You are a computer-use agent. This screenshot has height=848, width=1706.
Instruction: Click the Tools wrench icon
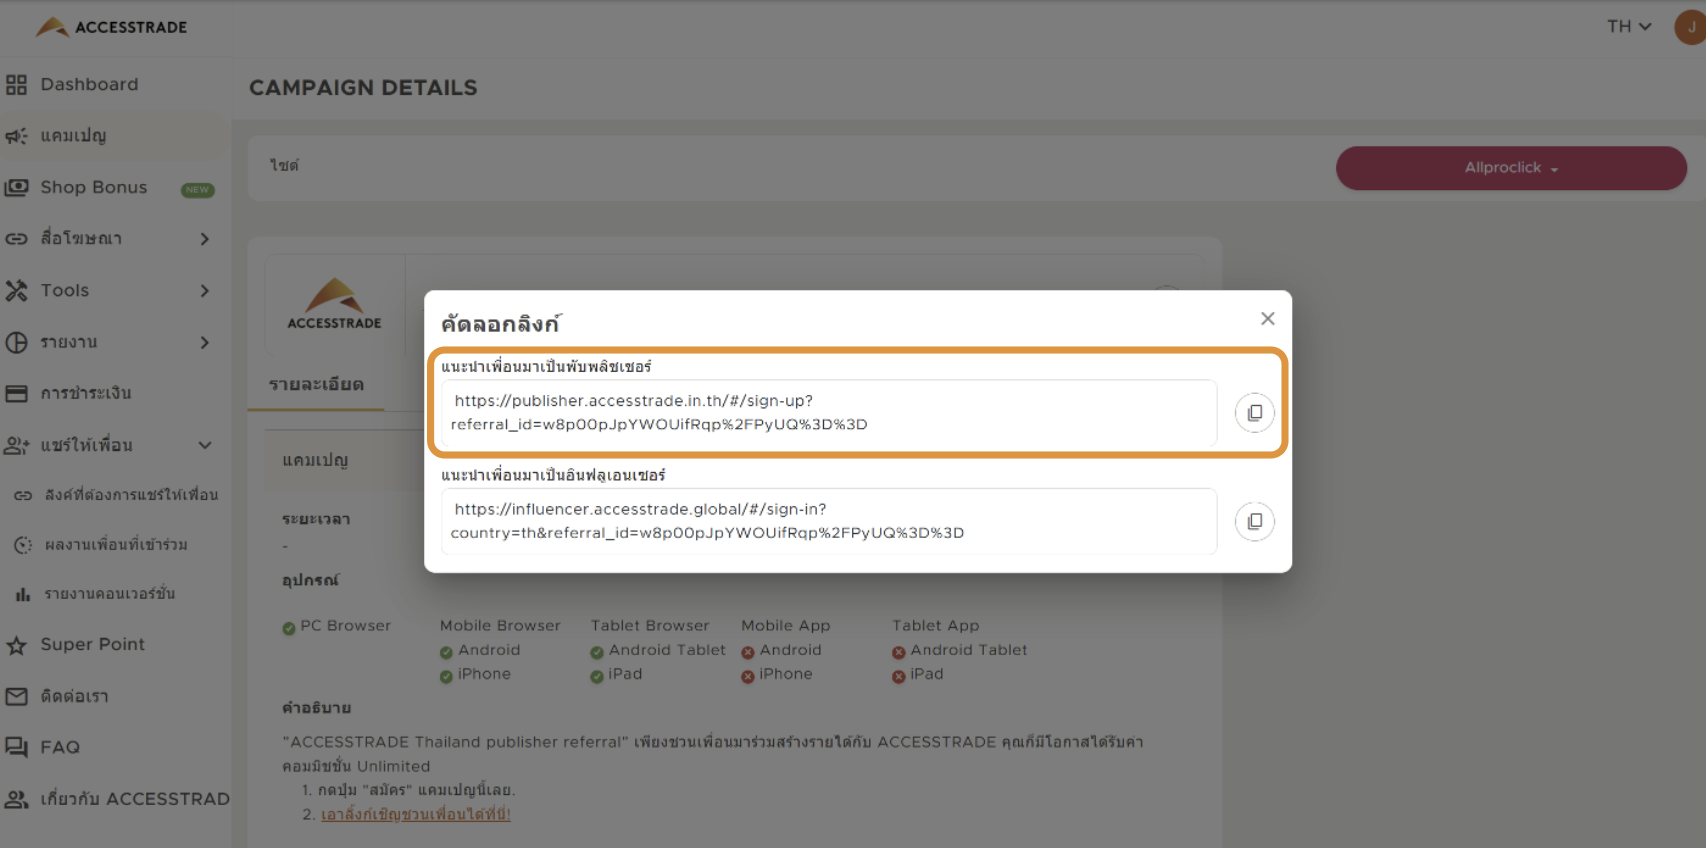pyautogui.click(x=16, y=290)
